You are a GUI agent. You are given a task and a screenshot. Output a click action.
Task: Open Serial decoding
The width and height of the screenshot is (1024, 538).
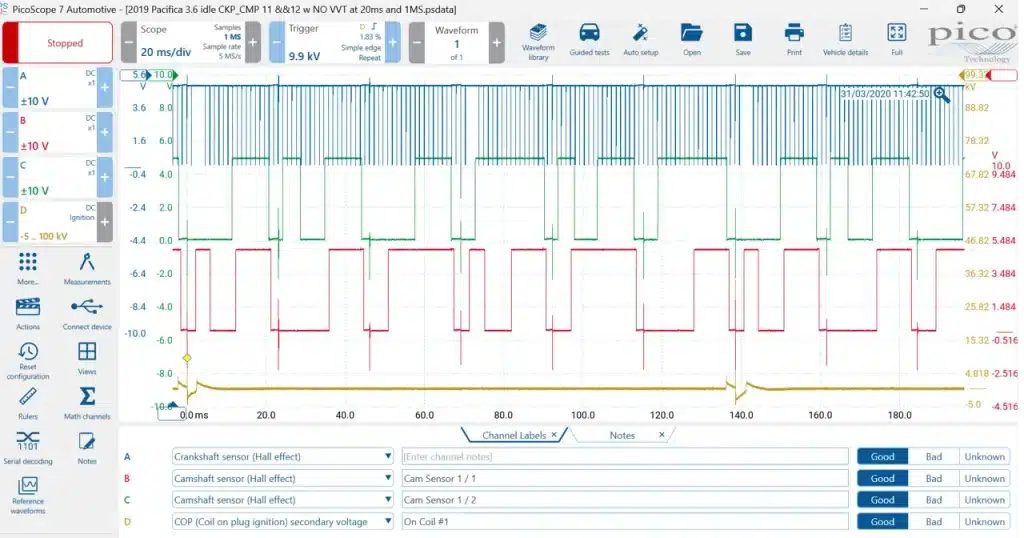pos(27,448)
